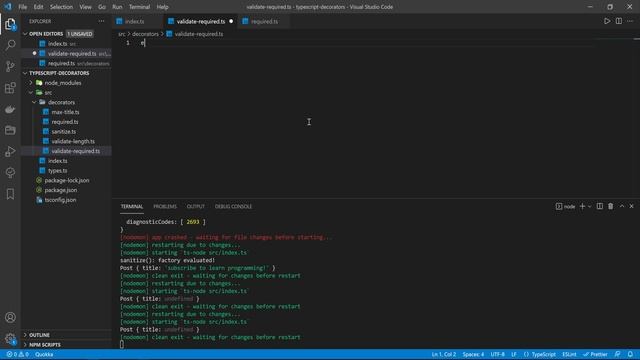Open the Extensions view

click(x=10, y=87)
